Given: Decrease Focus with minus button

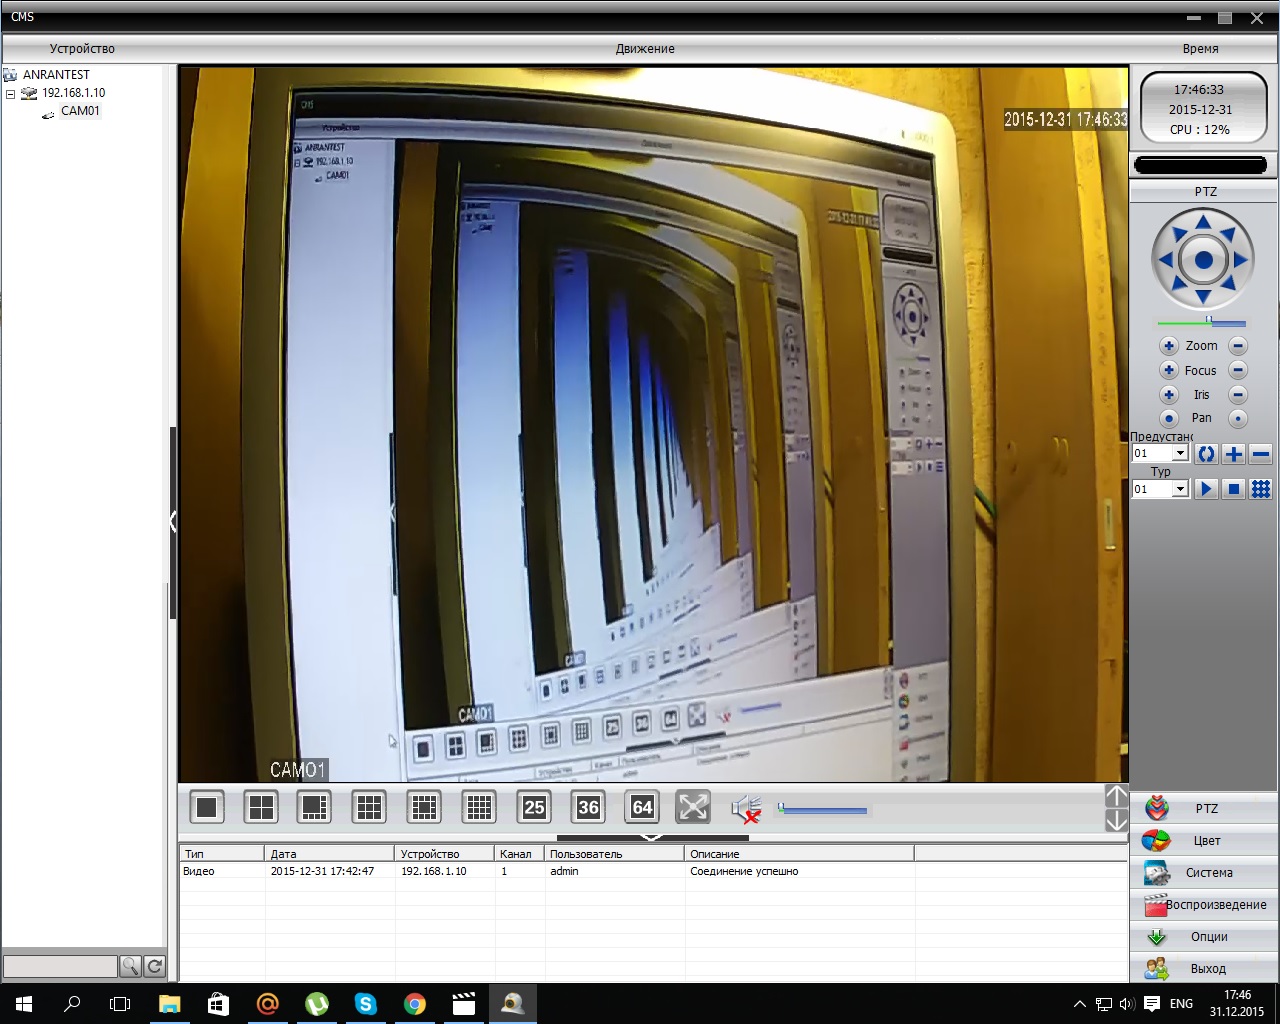Looking at the screenshot, I should tap(1238, 370).
